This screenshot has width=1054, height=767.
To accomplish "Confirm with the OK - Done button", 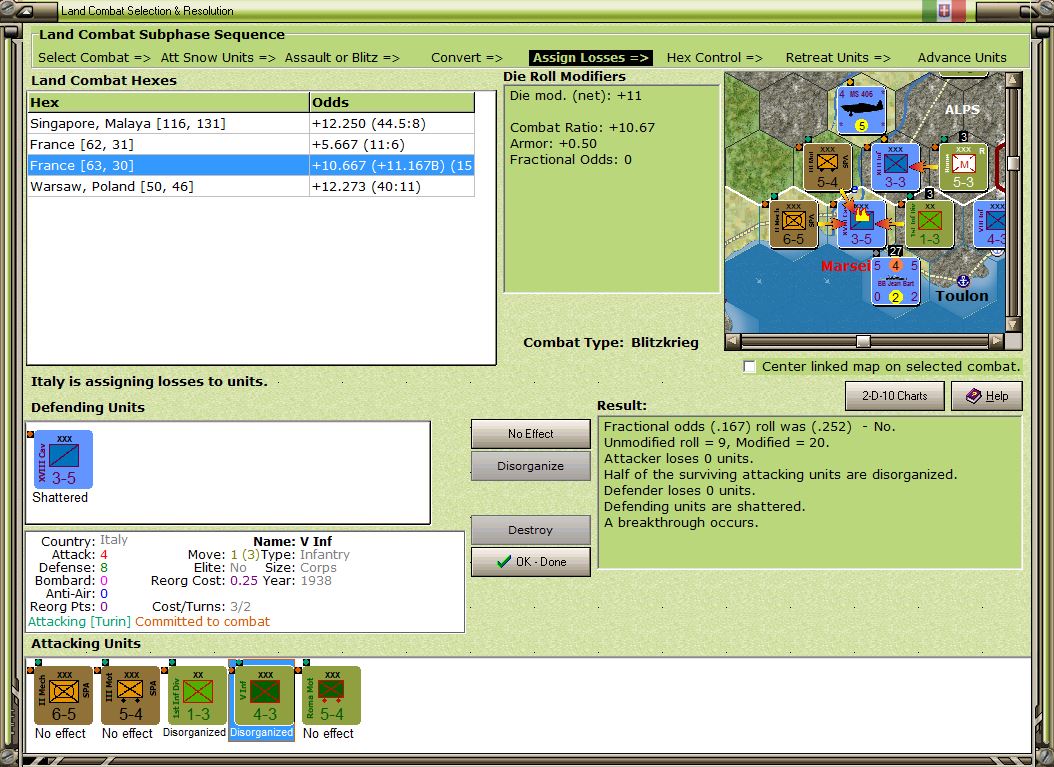I will point(530,562).
